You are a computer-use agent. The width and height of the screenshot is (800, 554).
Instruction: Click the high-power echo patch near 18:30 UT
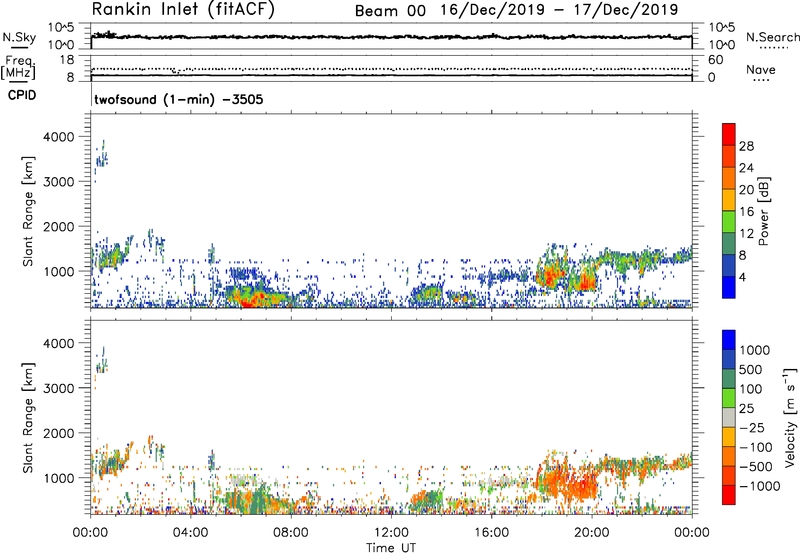552,274
